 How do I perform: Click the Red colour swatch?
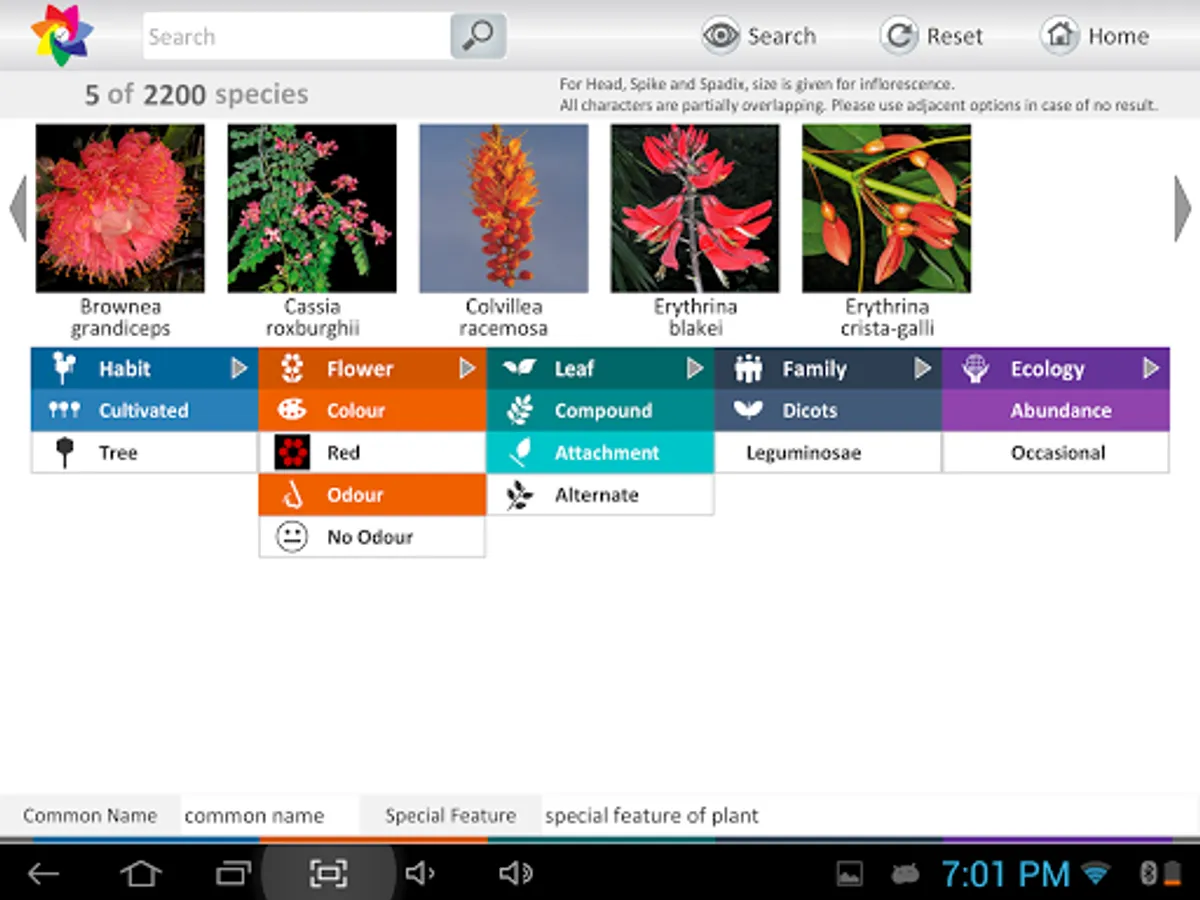click(x=291, y=453)
